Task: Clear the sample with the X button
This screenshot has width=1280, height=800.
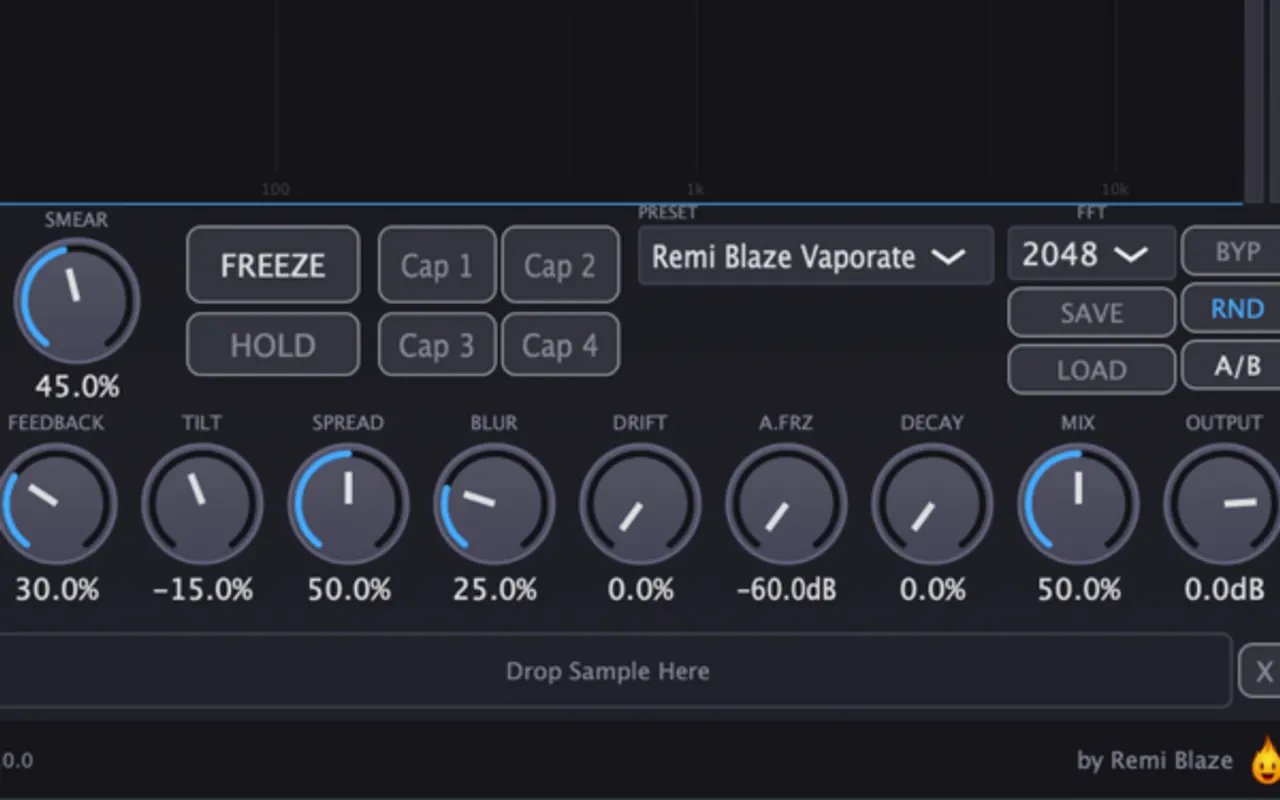Action: (x=1261, y=671)
